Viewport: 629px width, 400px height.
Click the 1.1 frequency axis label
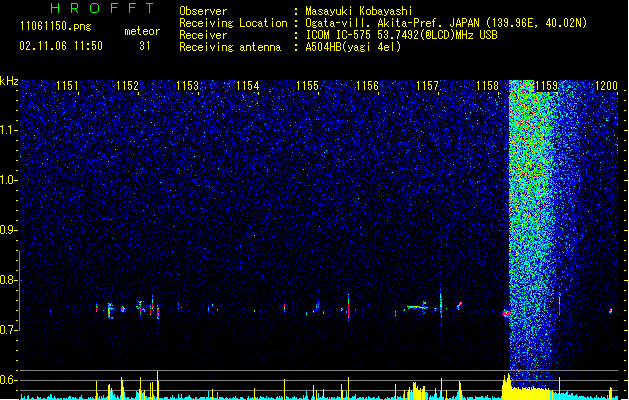(9, 130)
